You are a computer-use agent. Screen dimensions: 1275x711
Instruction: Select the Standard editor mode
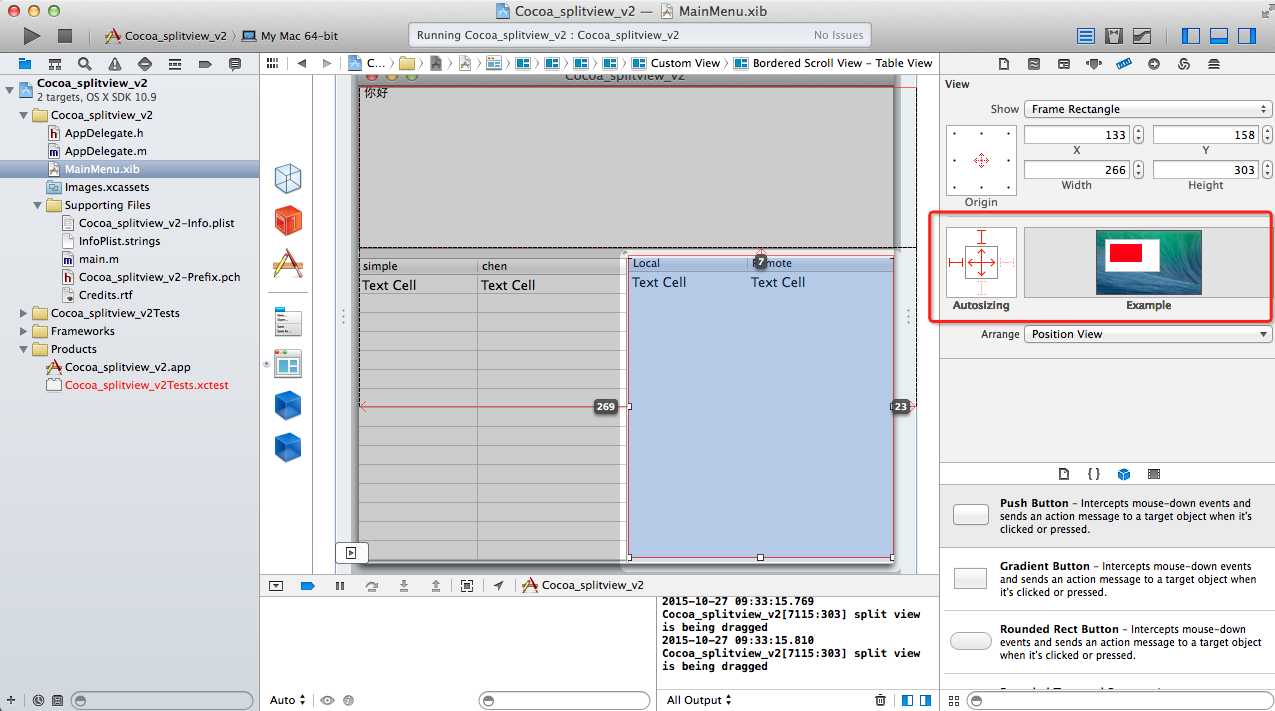pos(1086,36)
